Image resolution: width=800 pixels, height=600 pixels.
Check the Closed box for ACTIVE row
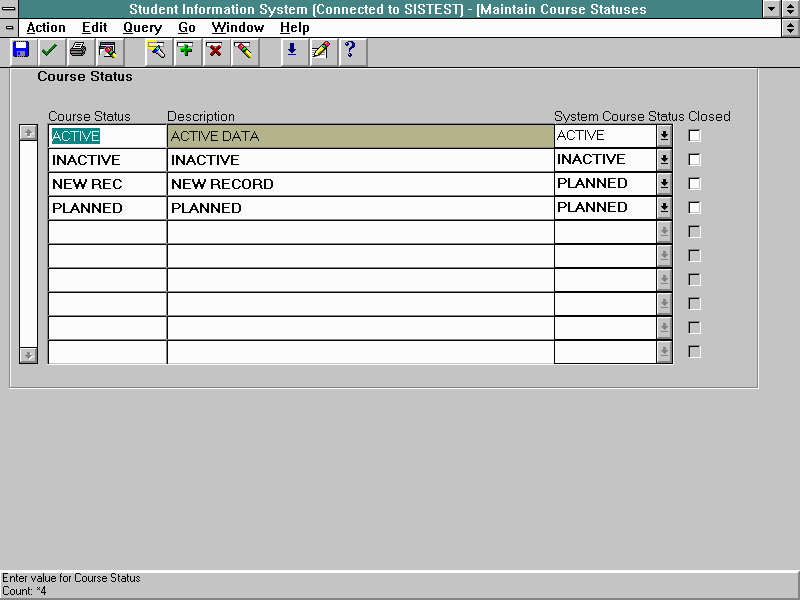[x=695, y=136]
